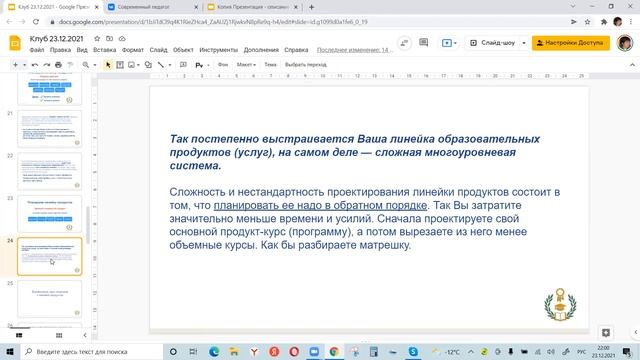The image size is (640, 360).
Task: Open the Инструменты menu
Action: (218, 50)
